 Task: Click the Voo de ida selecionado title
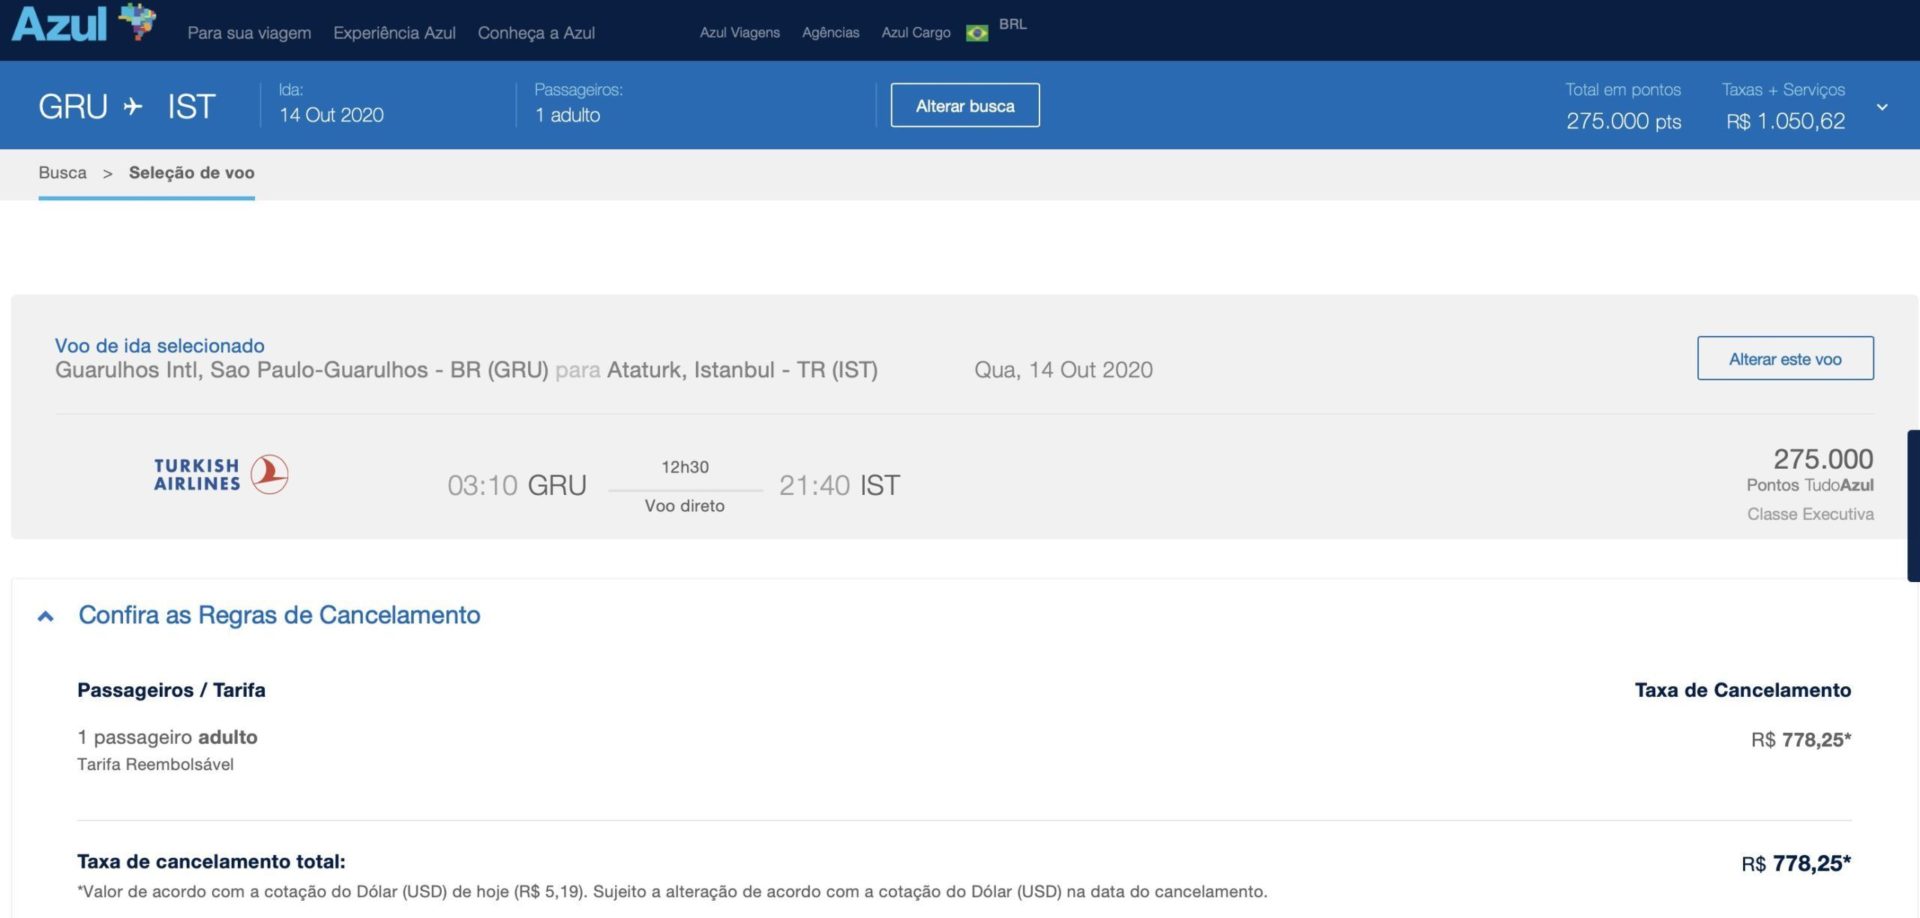(x=159, y=346)
